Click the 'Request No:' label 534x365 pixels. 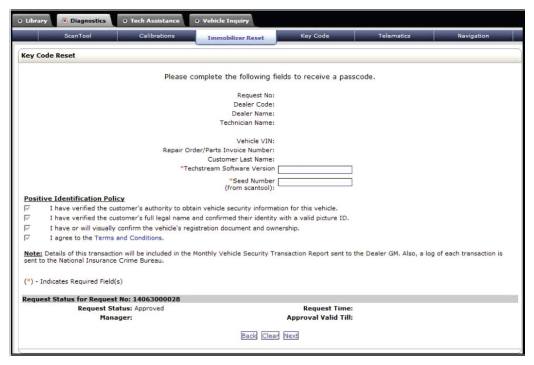pyautogui.click(x=256, y=95)
